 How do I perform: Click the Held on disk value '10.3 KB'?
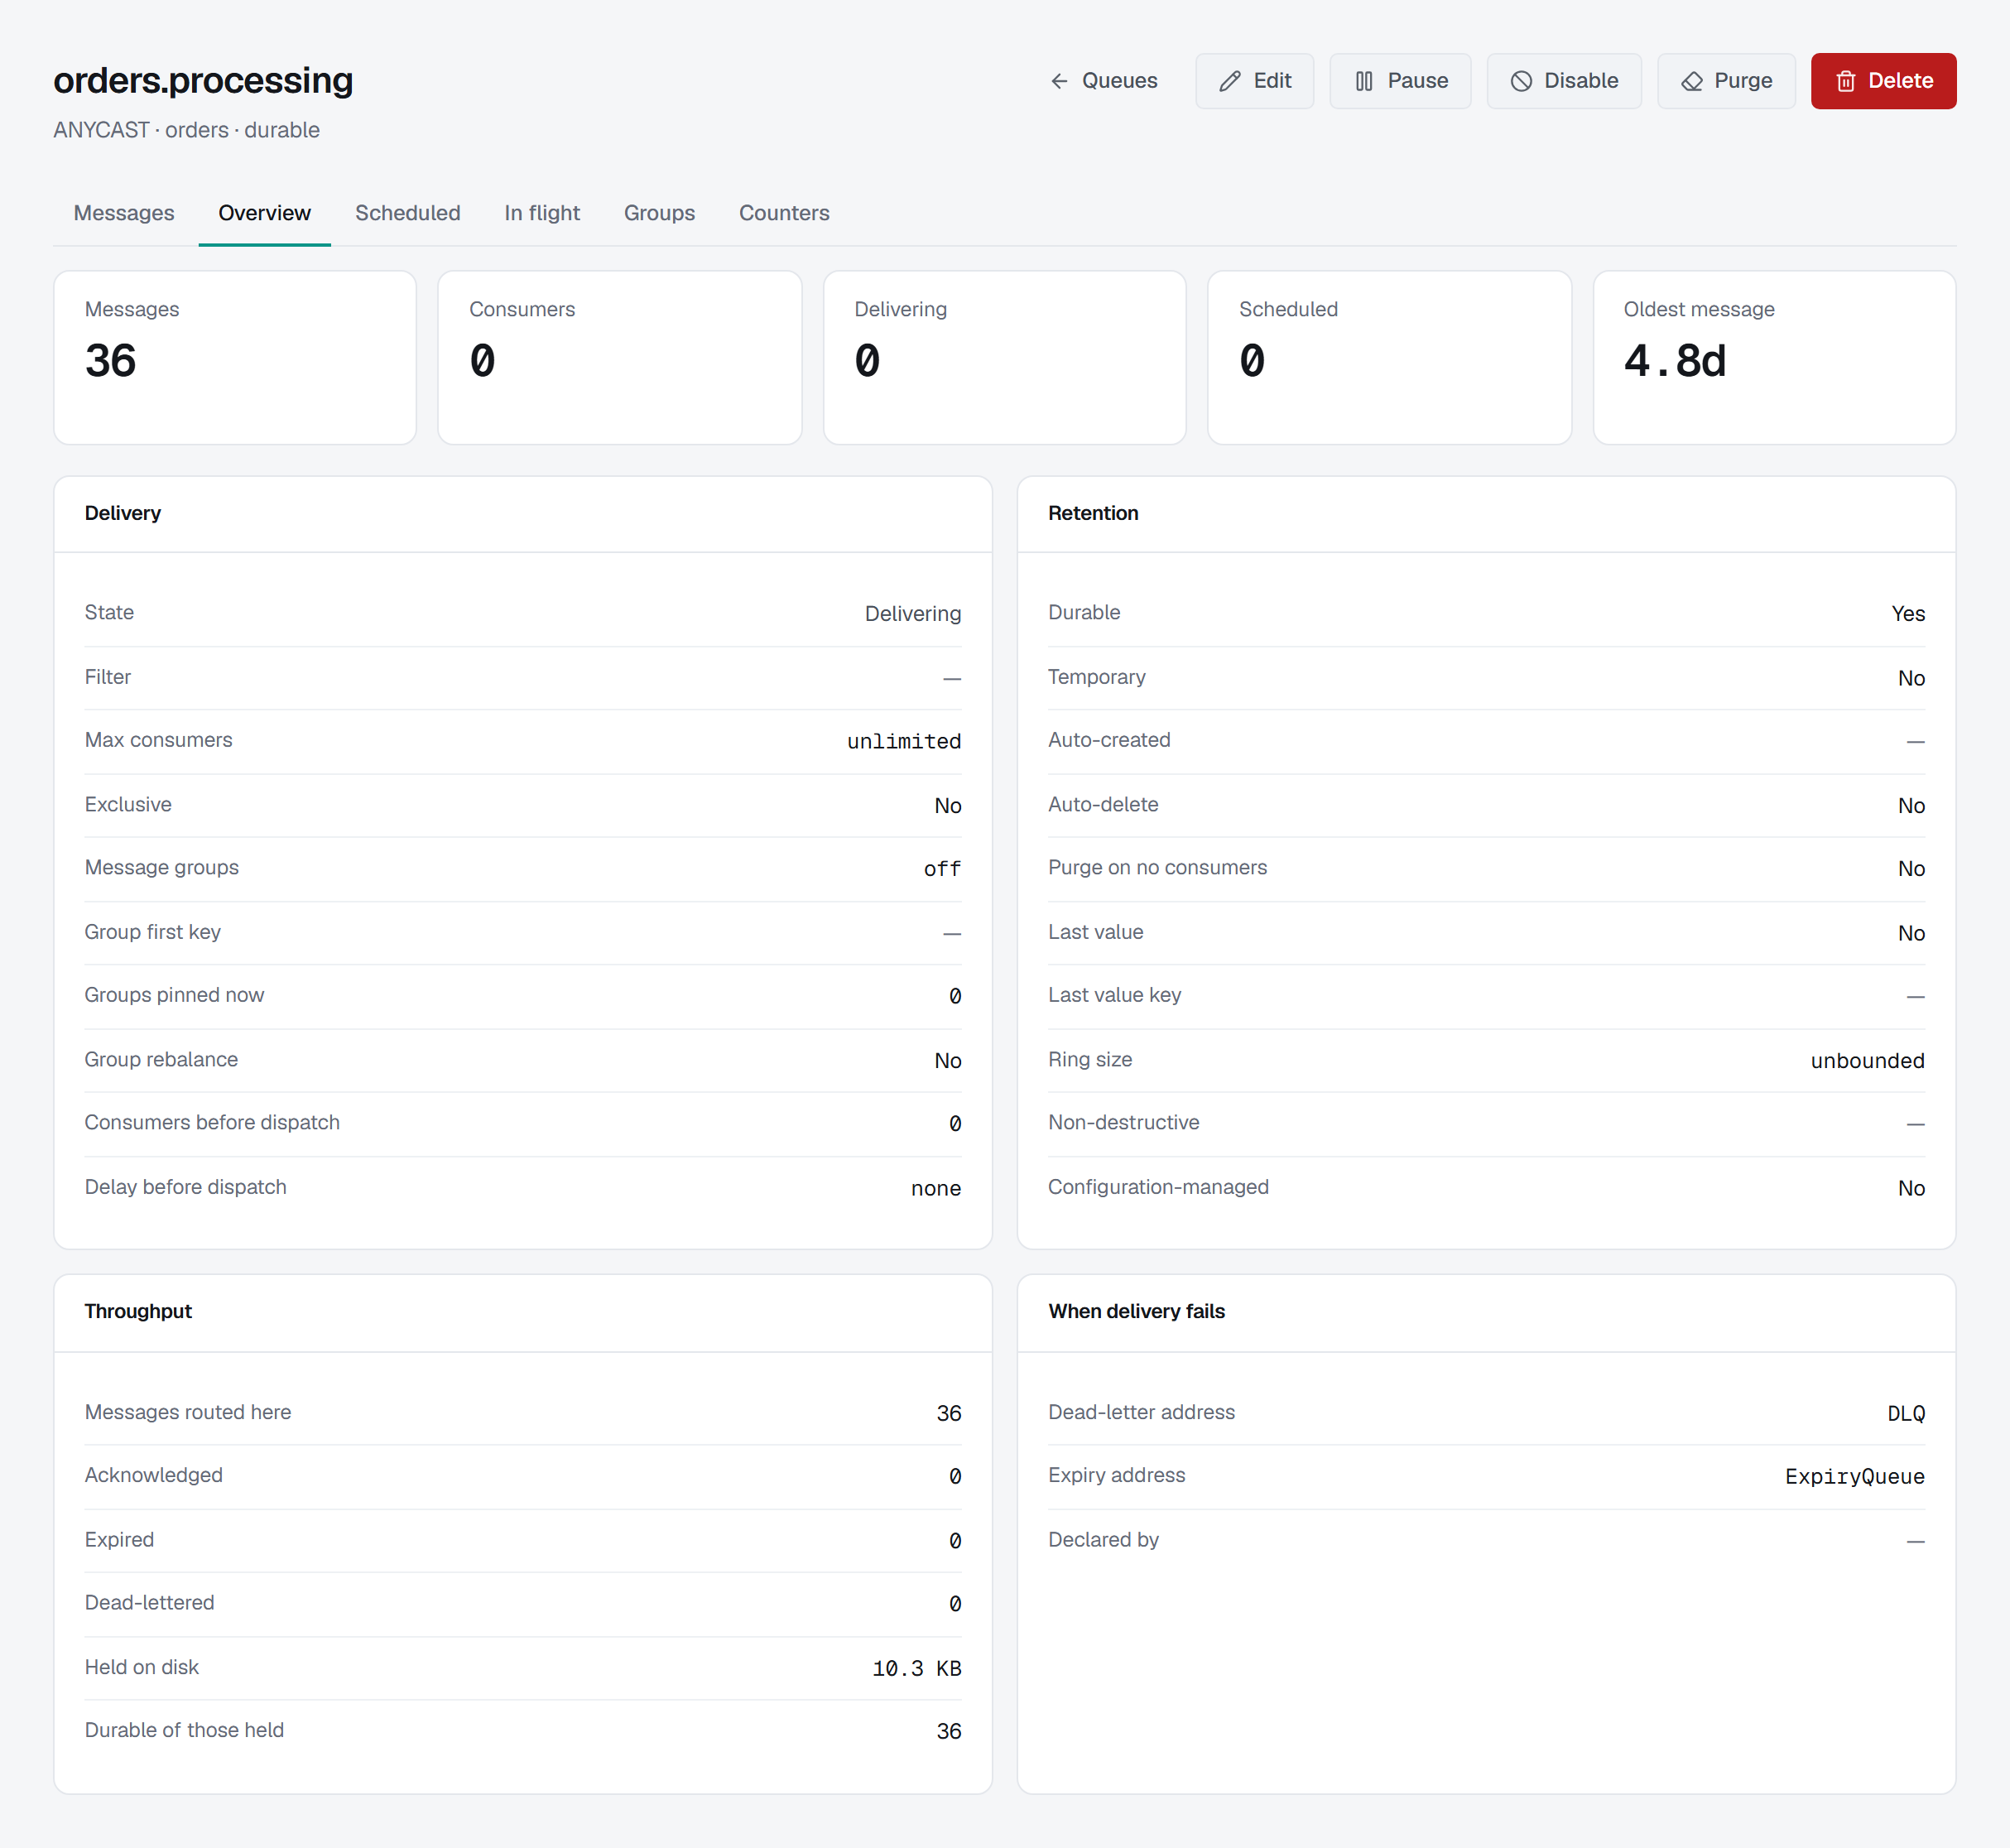(916, 1668)
